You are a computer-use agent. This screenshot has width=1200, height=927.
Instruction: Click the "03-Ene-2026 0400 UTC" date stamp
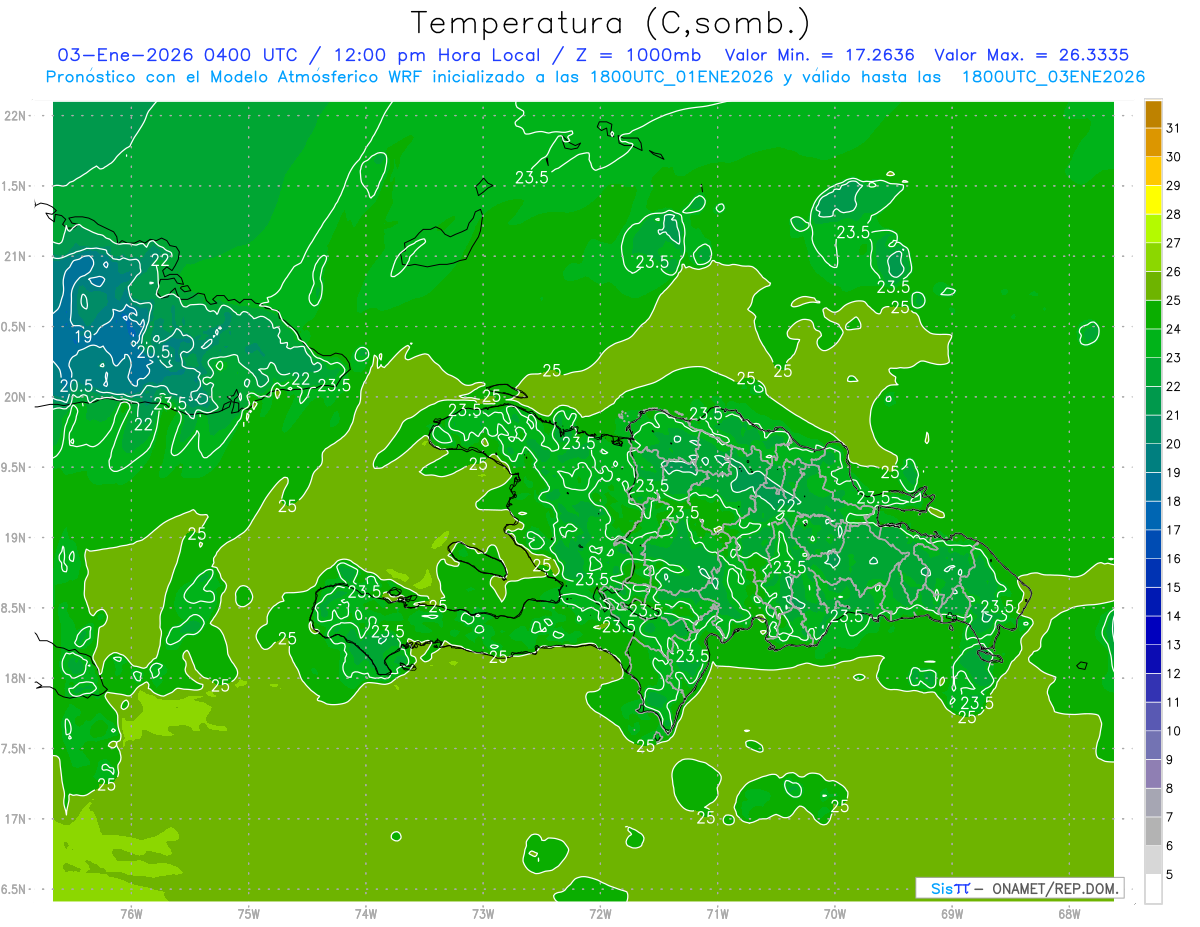[176, 55]
